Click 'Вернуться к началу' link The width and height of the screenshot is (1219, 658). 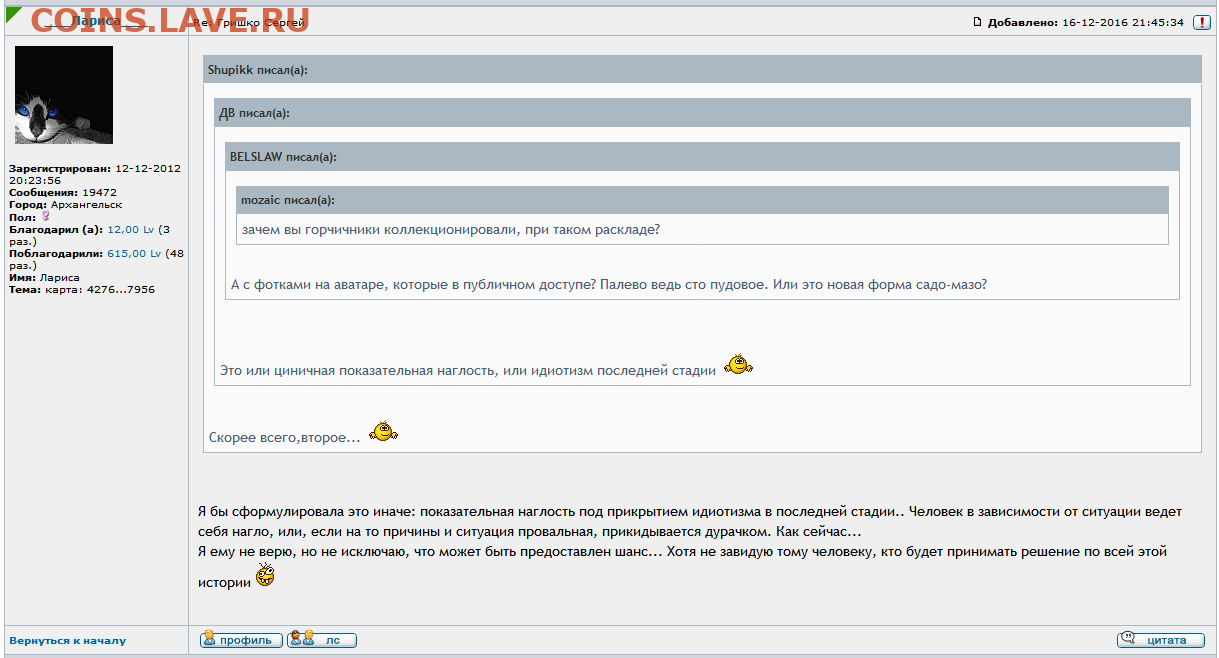click(x=67, y=641)
